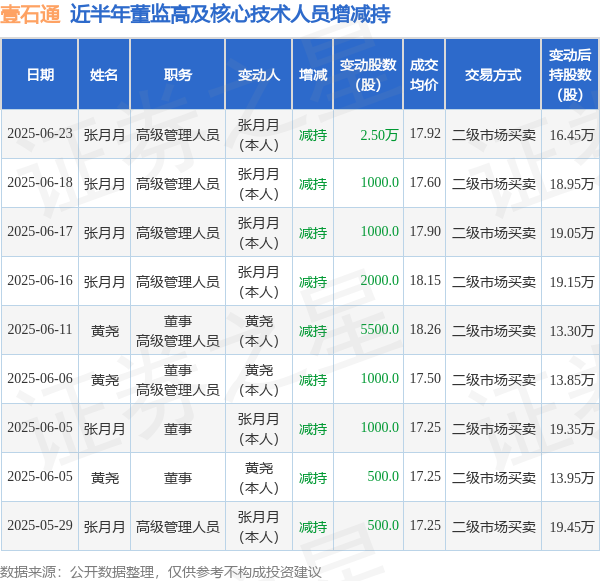Click the 变动人 column header
The image size is (600, 581).
pyautogui.click(x=259, y=75)
